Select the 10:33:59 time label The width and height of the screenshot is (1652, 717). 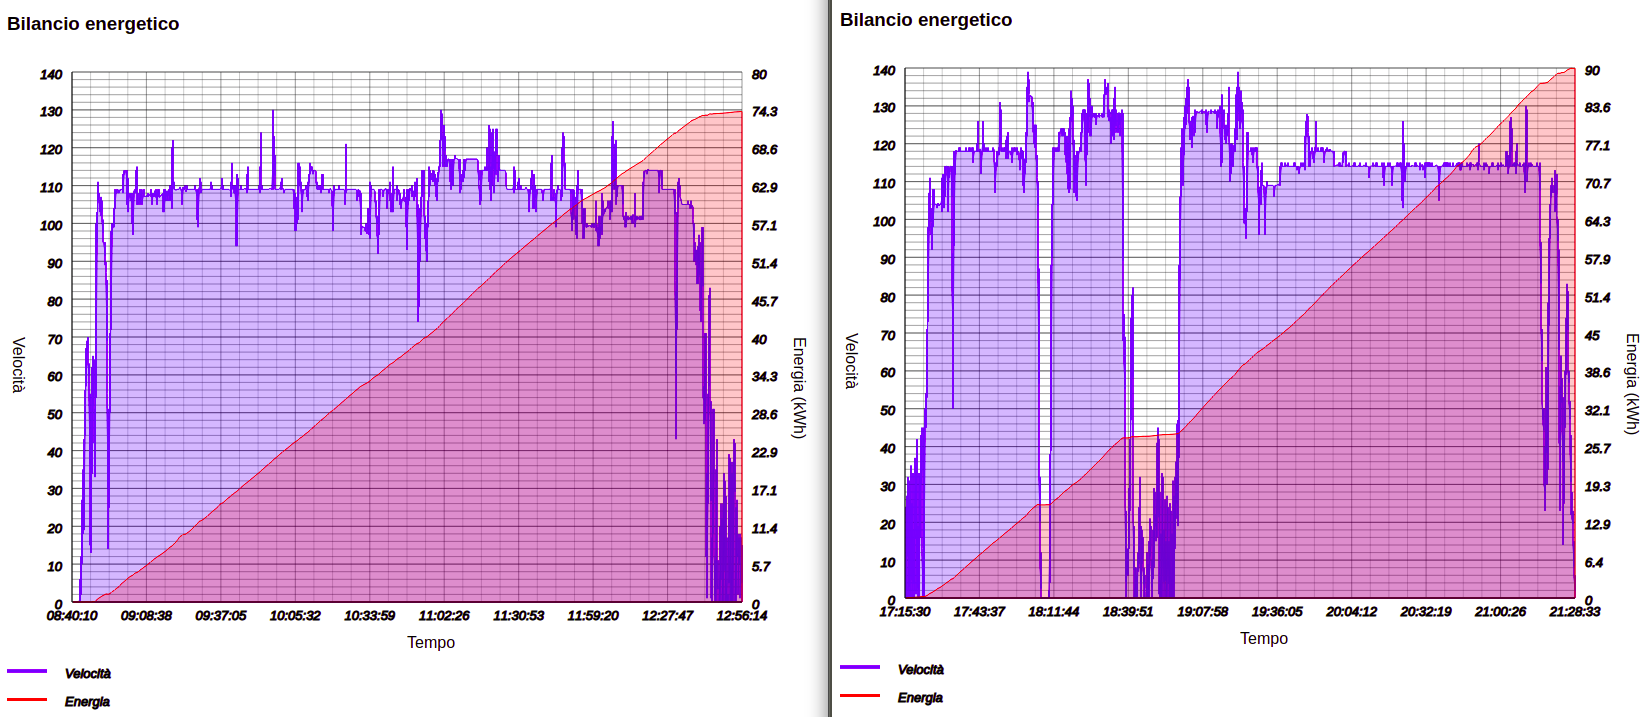[x=370, y=616]
